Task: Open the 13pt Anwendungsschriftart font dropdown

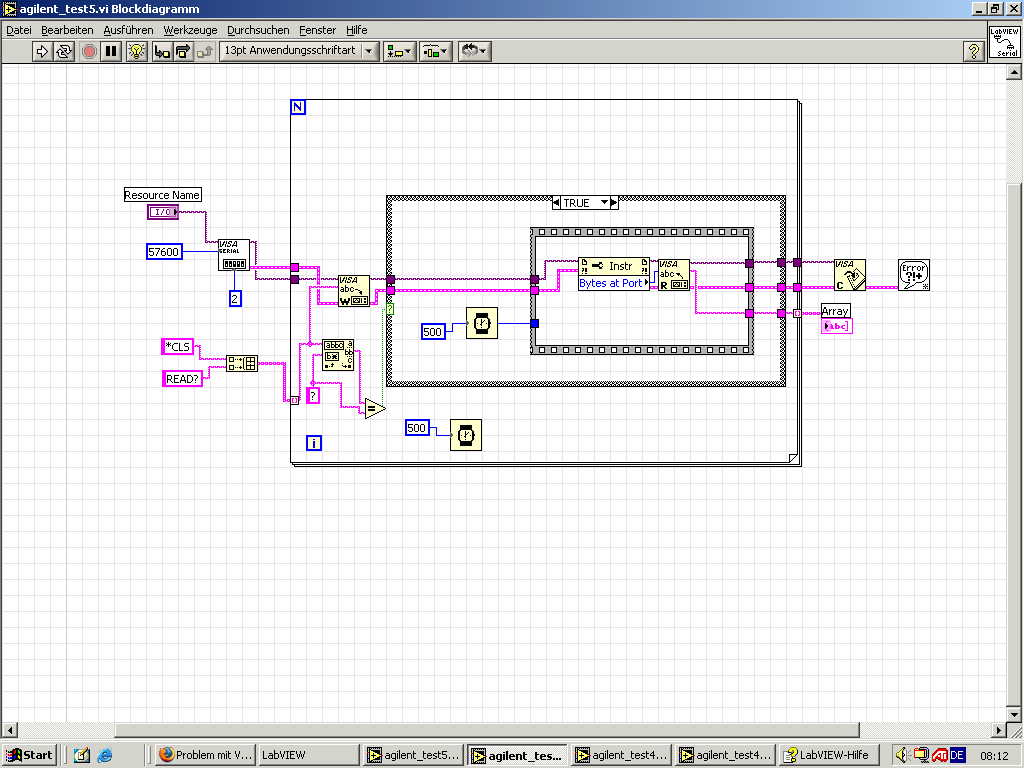Action: pyautogui.click(x=299, y=51)
